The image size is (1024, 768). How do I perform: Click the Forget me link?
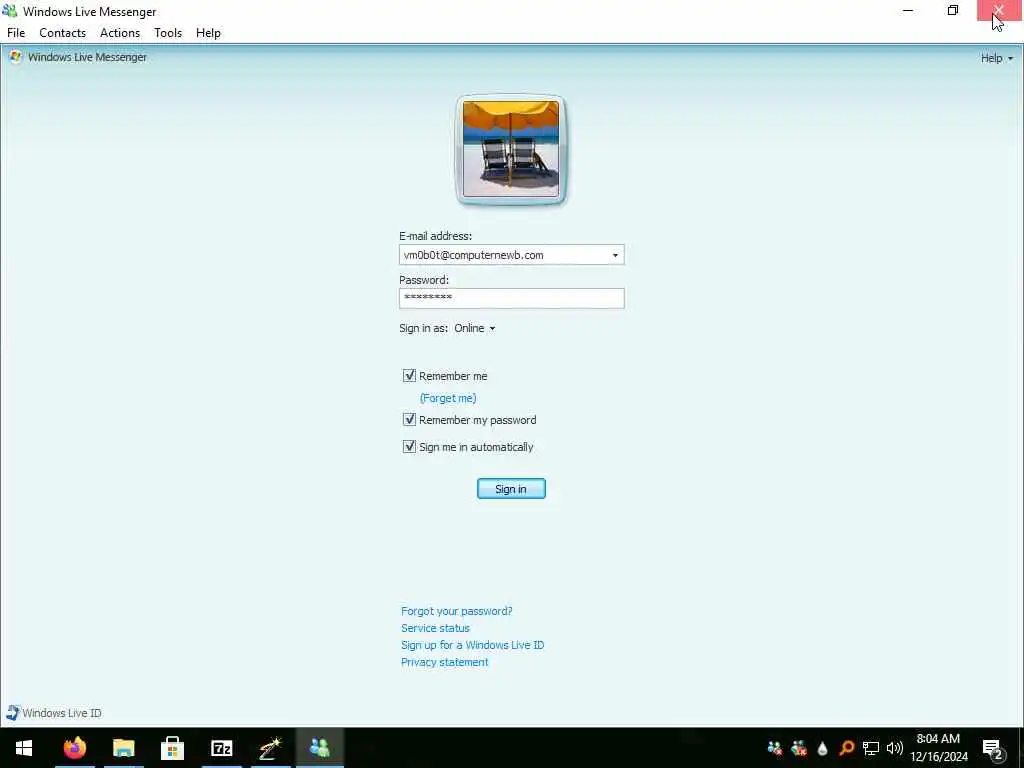(x=448, y=398)
